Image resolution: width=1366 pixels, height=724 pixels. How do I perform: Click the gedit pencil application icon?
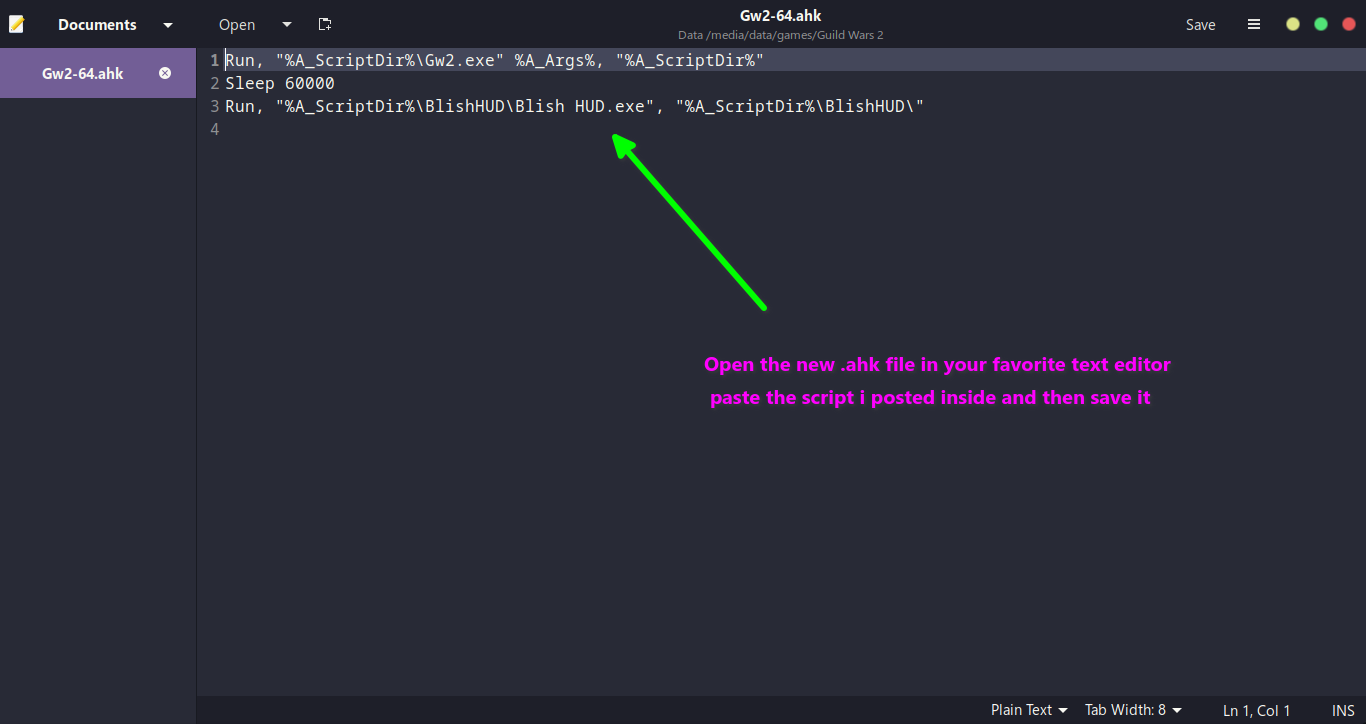point(16,22)
